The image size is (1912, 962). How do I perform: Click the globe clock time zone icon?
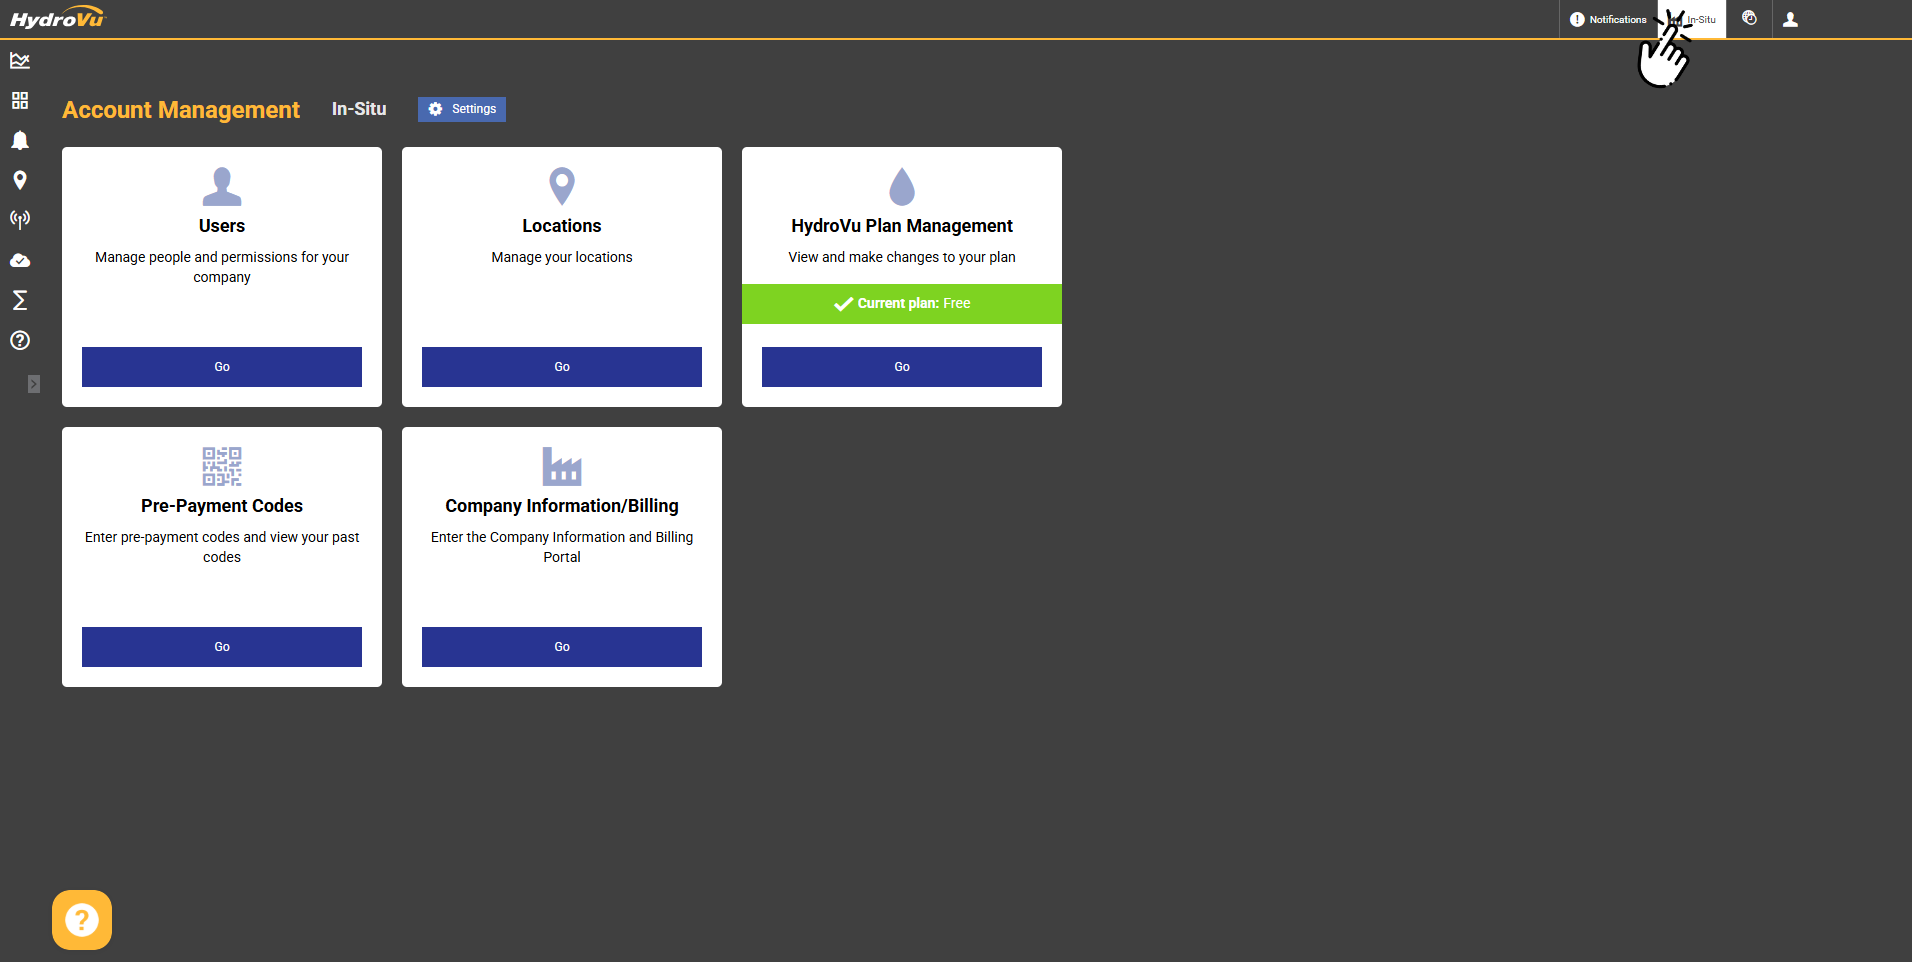[1749, 18]
